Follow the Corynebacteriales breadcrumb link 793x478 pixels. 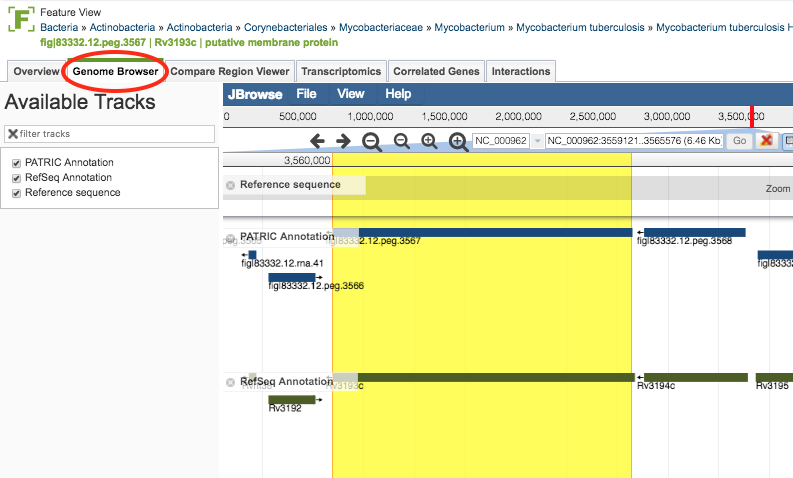pyautogui.click(x=286, y=27)
